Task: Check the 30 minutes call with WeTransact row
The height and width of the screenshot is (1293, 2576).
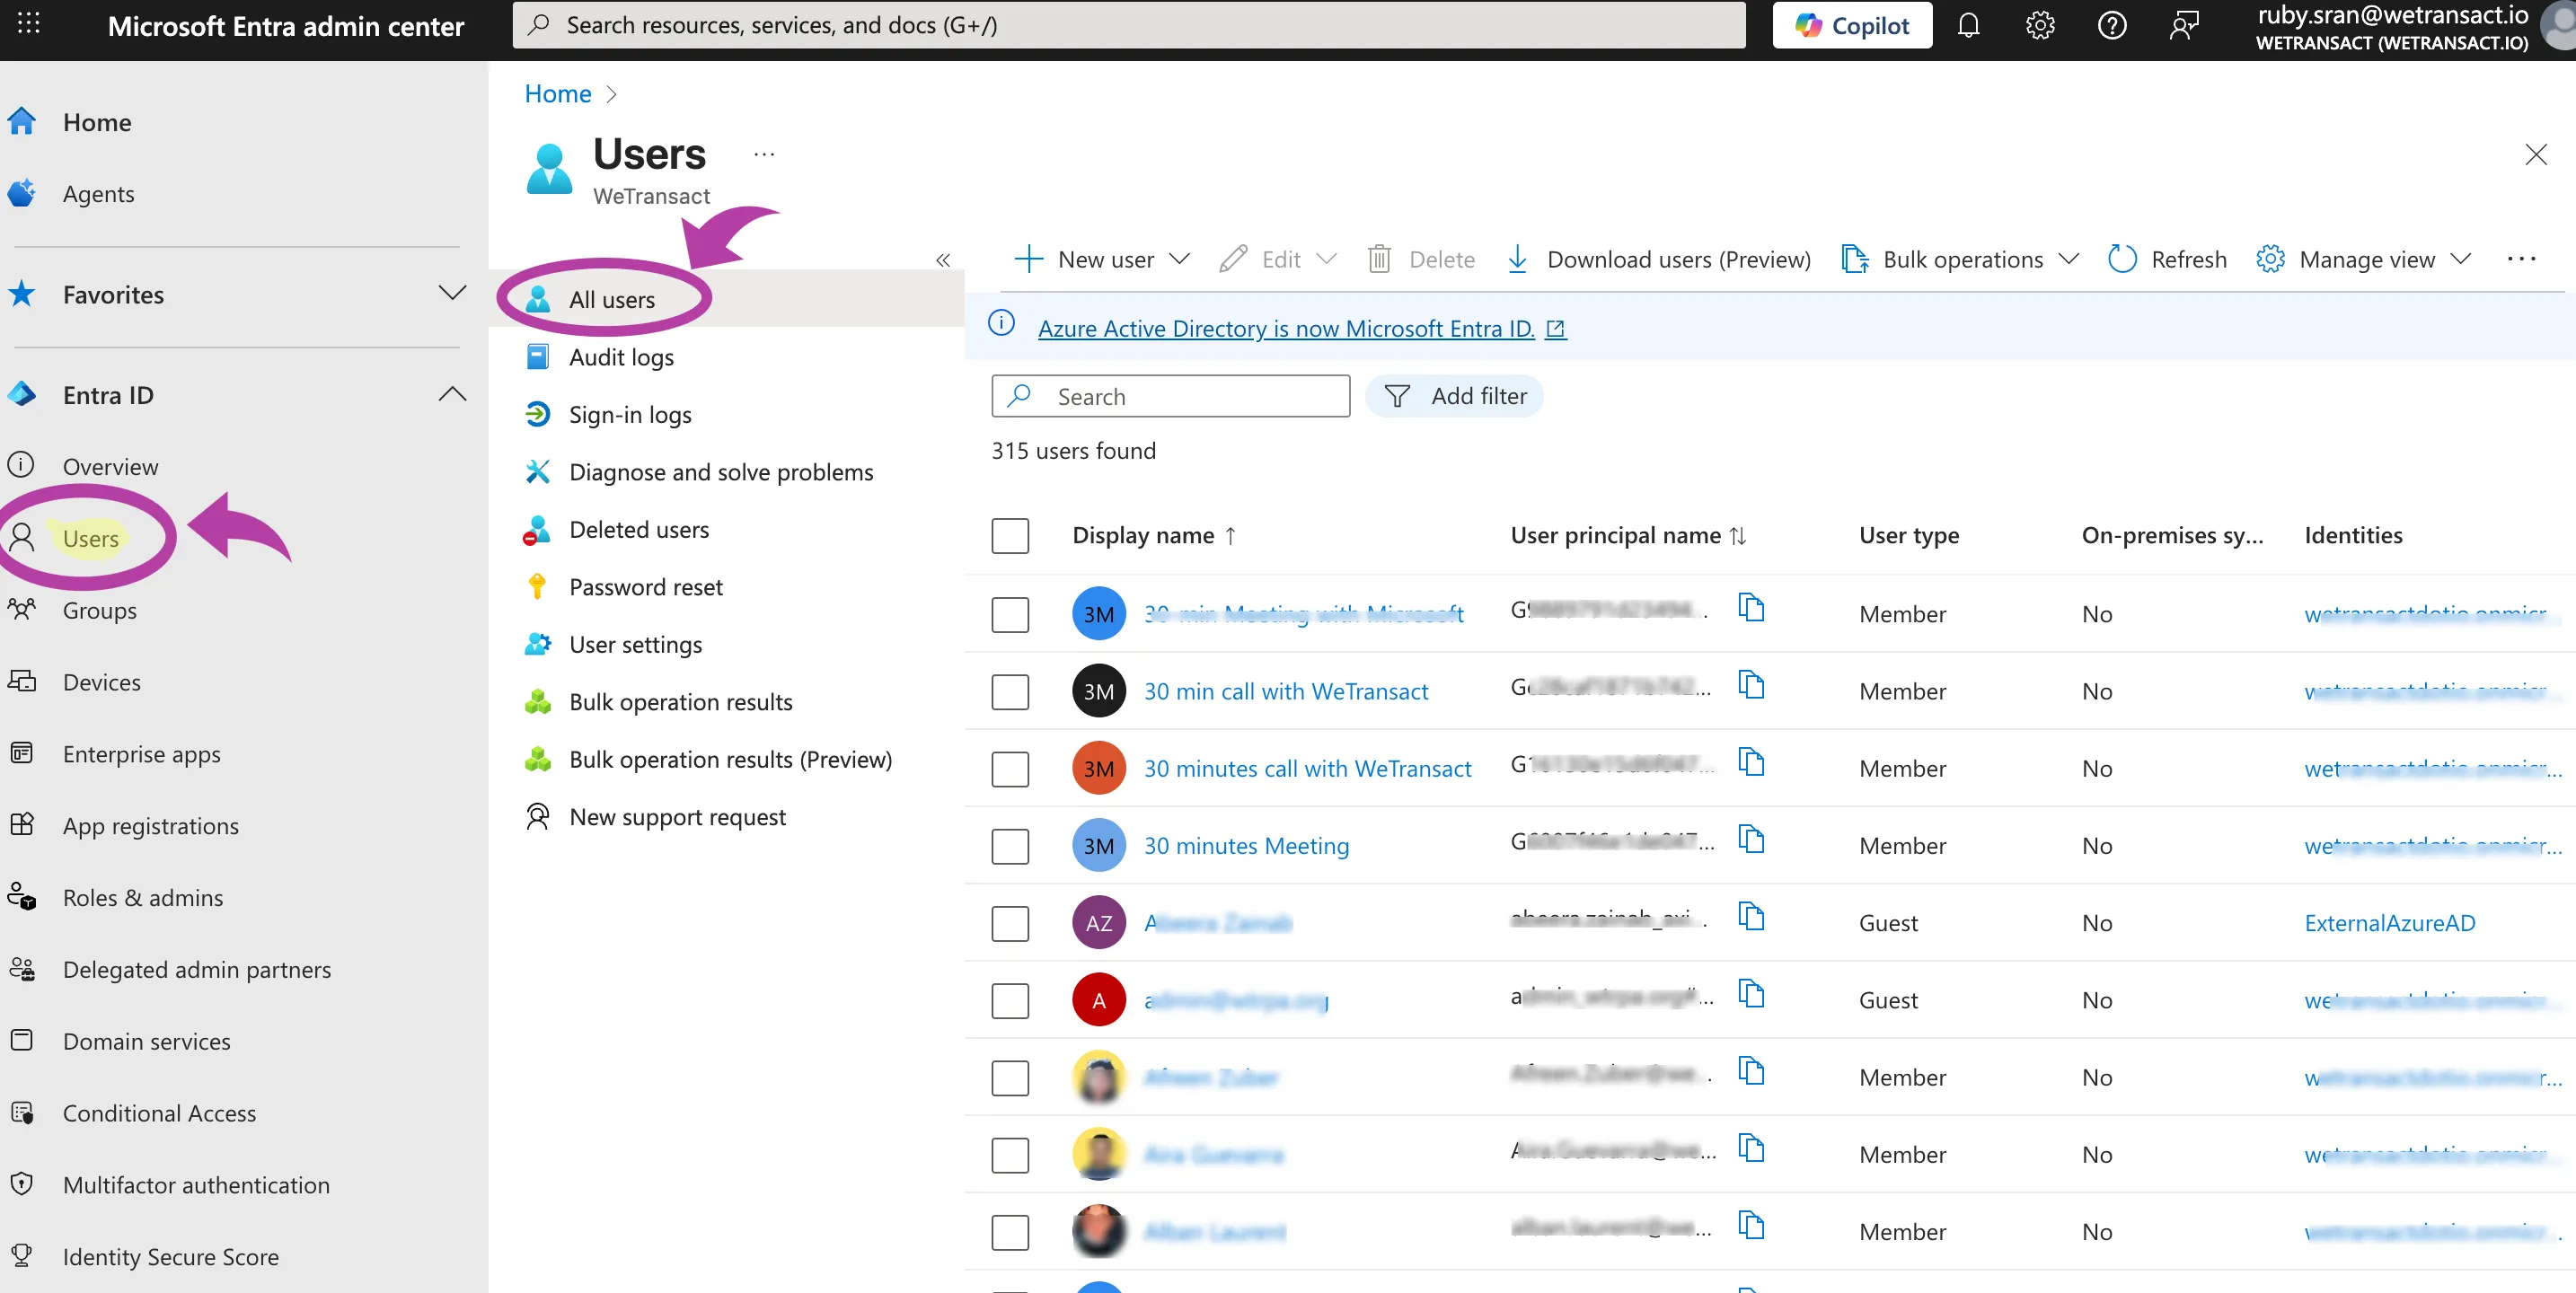Action: tap(1010, 769)
